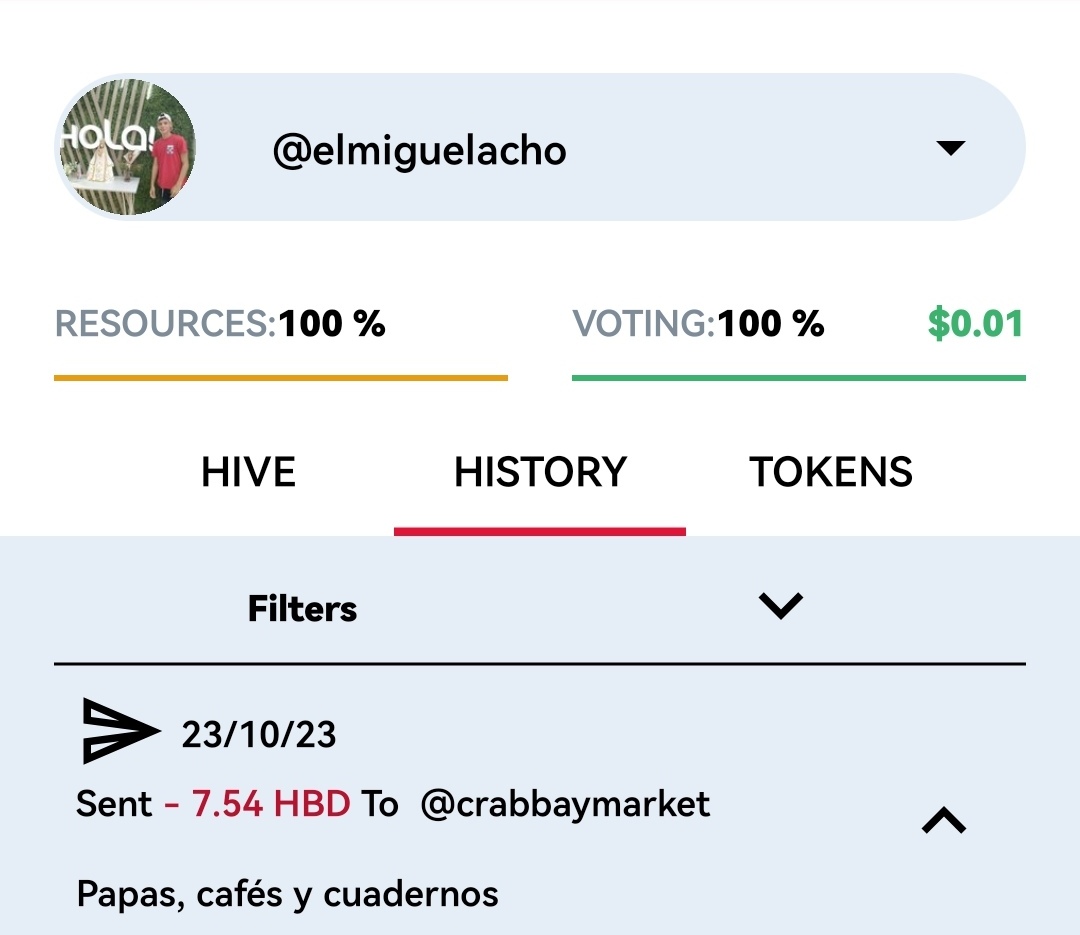Expand the Filters chevron
Image resolution: width=1080 pixels, height=935 pixels.
coord(780,606)
